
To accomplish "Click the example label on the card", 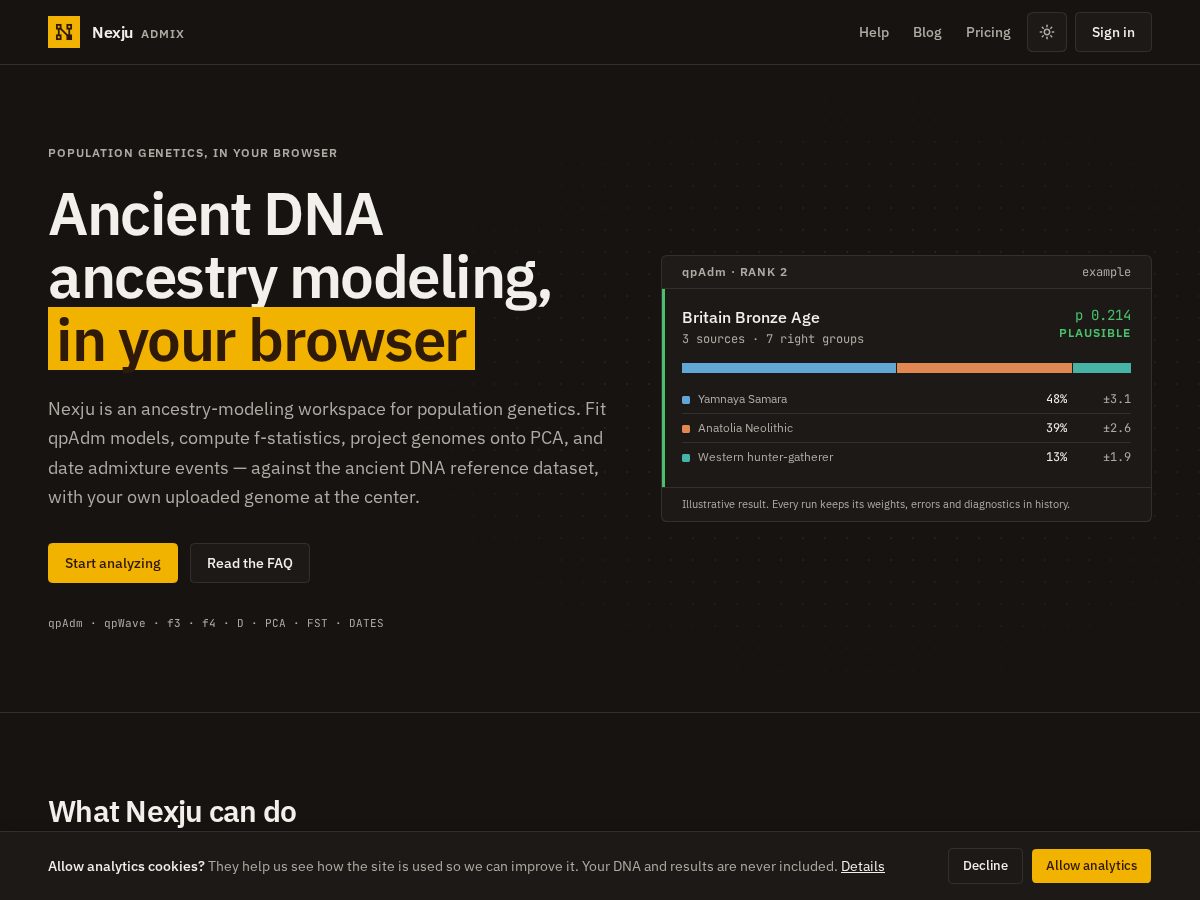I will tap(1106, 272).
